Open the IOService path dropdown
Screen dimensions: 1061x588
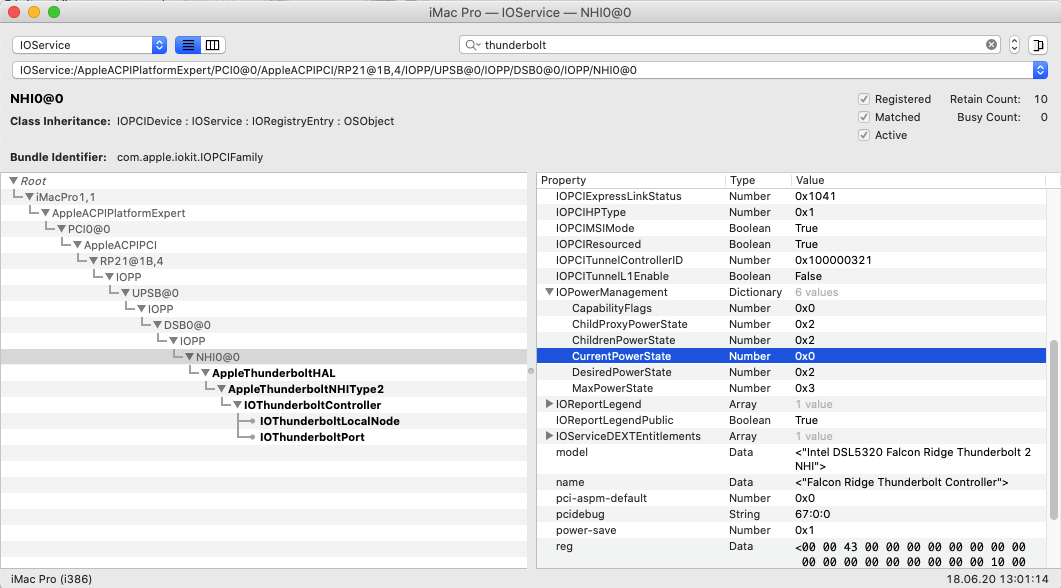coord(1040,70)
